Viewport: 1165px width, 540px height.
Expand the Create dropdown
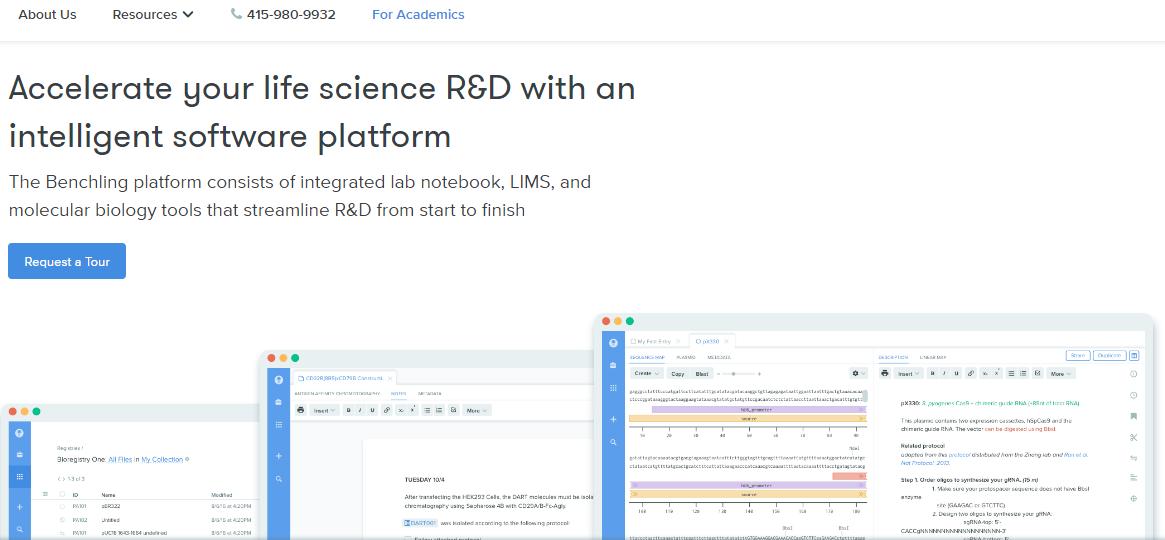(646, 374)
